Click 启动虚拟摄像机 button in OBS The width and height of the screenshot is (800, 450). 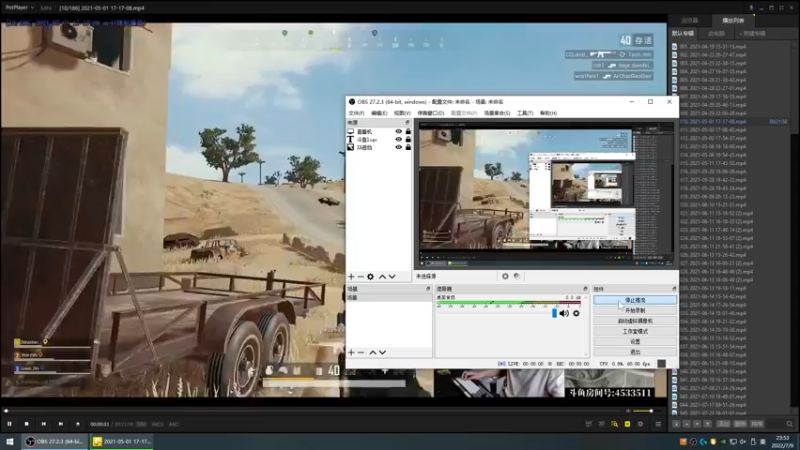click(635, 321)
